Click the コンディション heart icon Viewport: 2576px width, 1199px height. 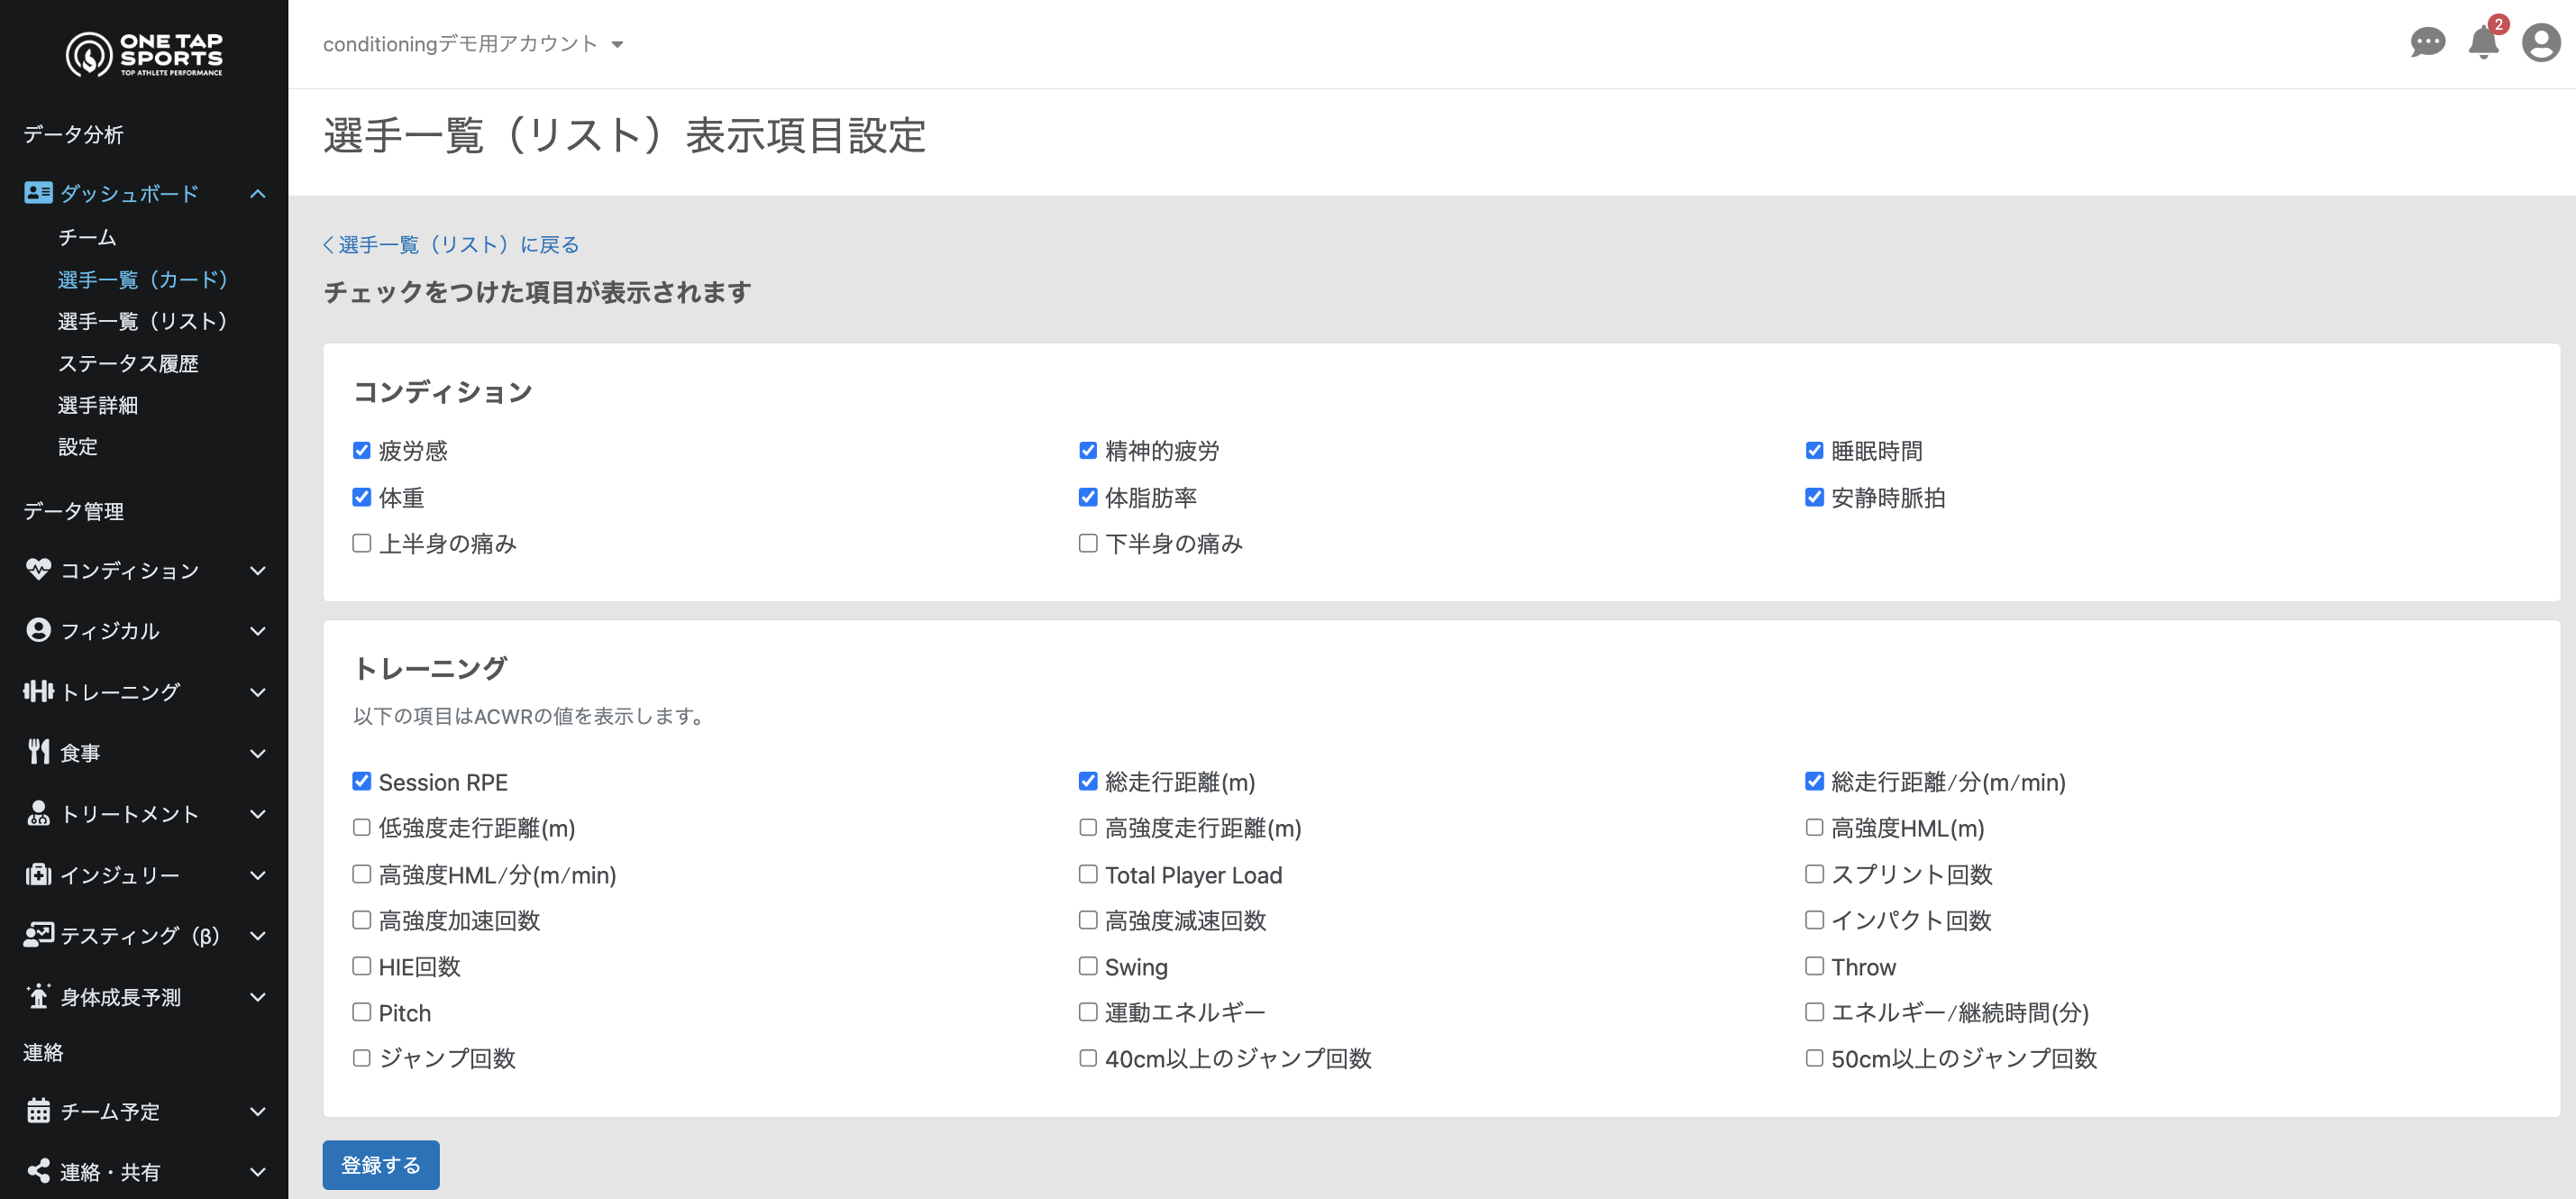38,569
